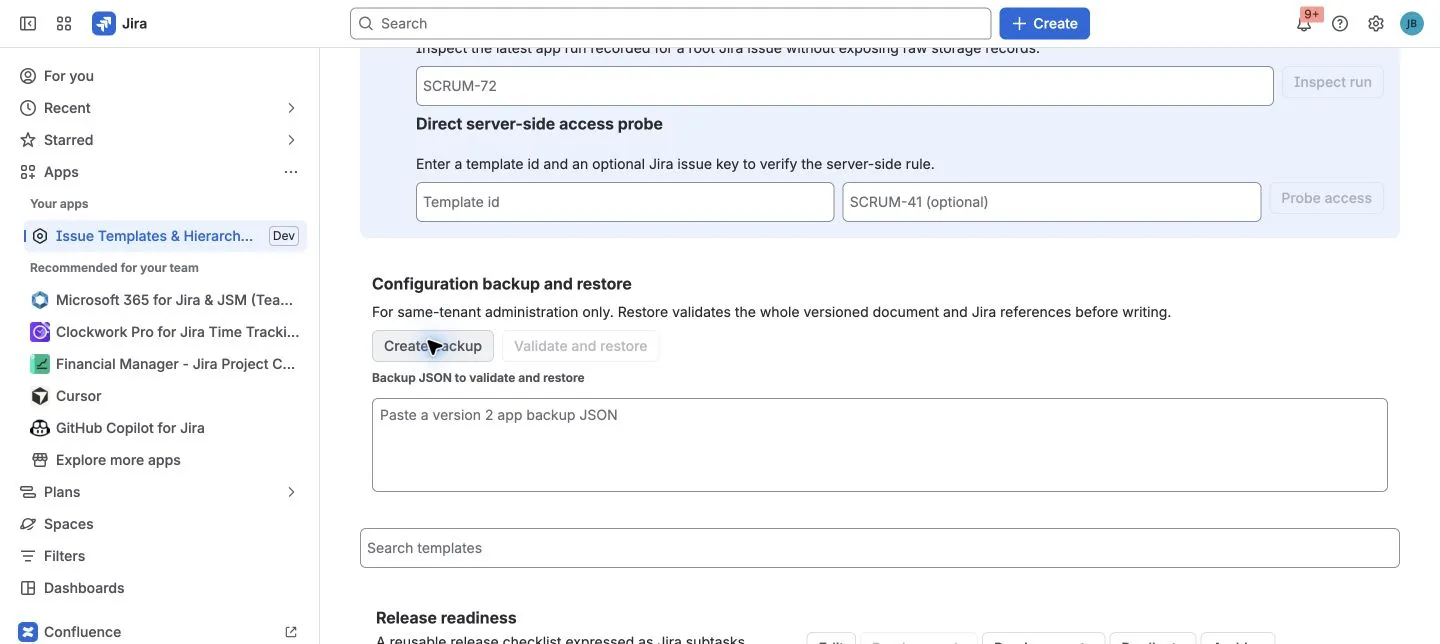The image size is (1440, 644).
Task: Expand the Recent submenu chevron
Action: 291,108
